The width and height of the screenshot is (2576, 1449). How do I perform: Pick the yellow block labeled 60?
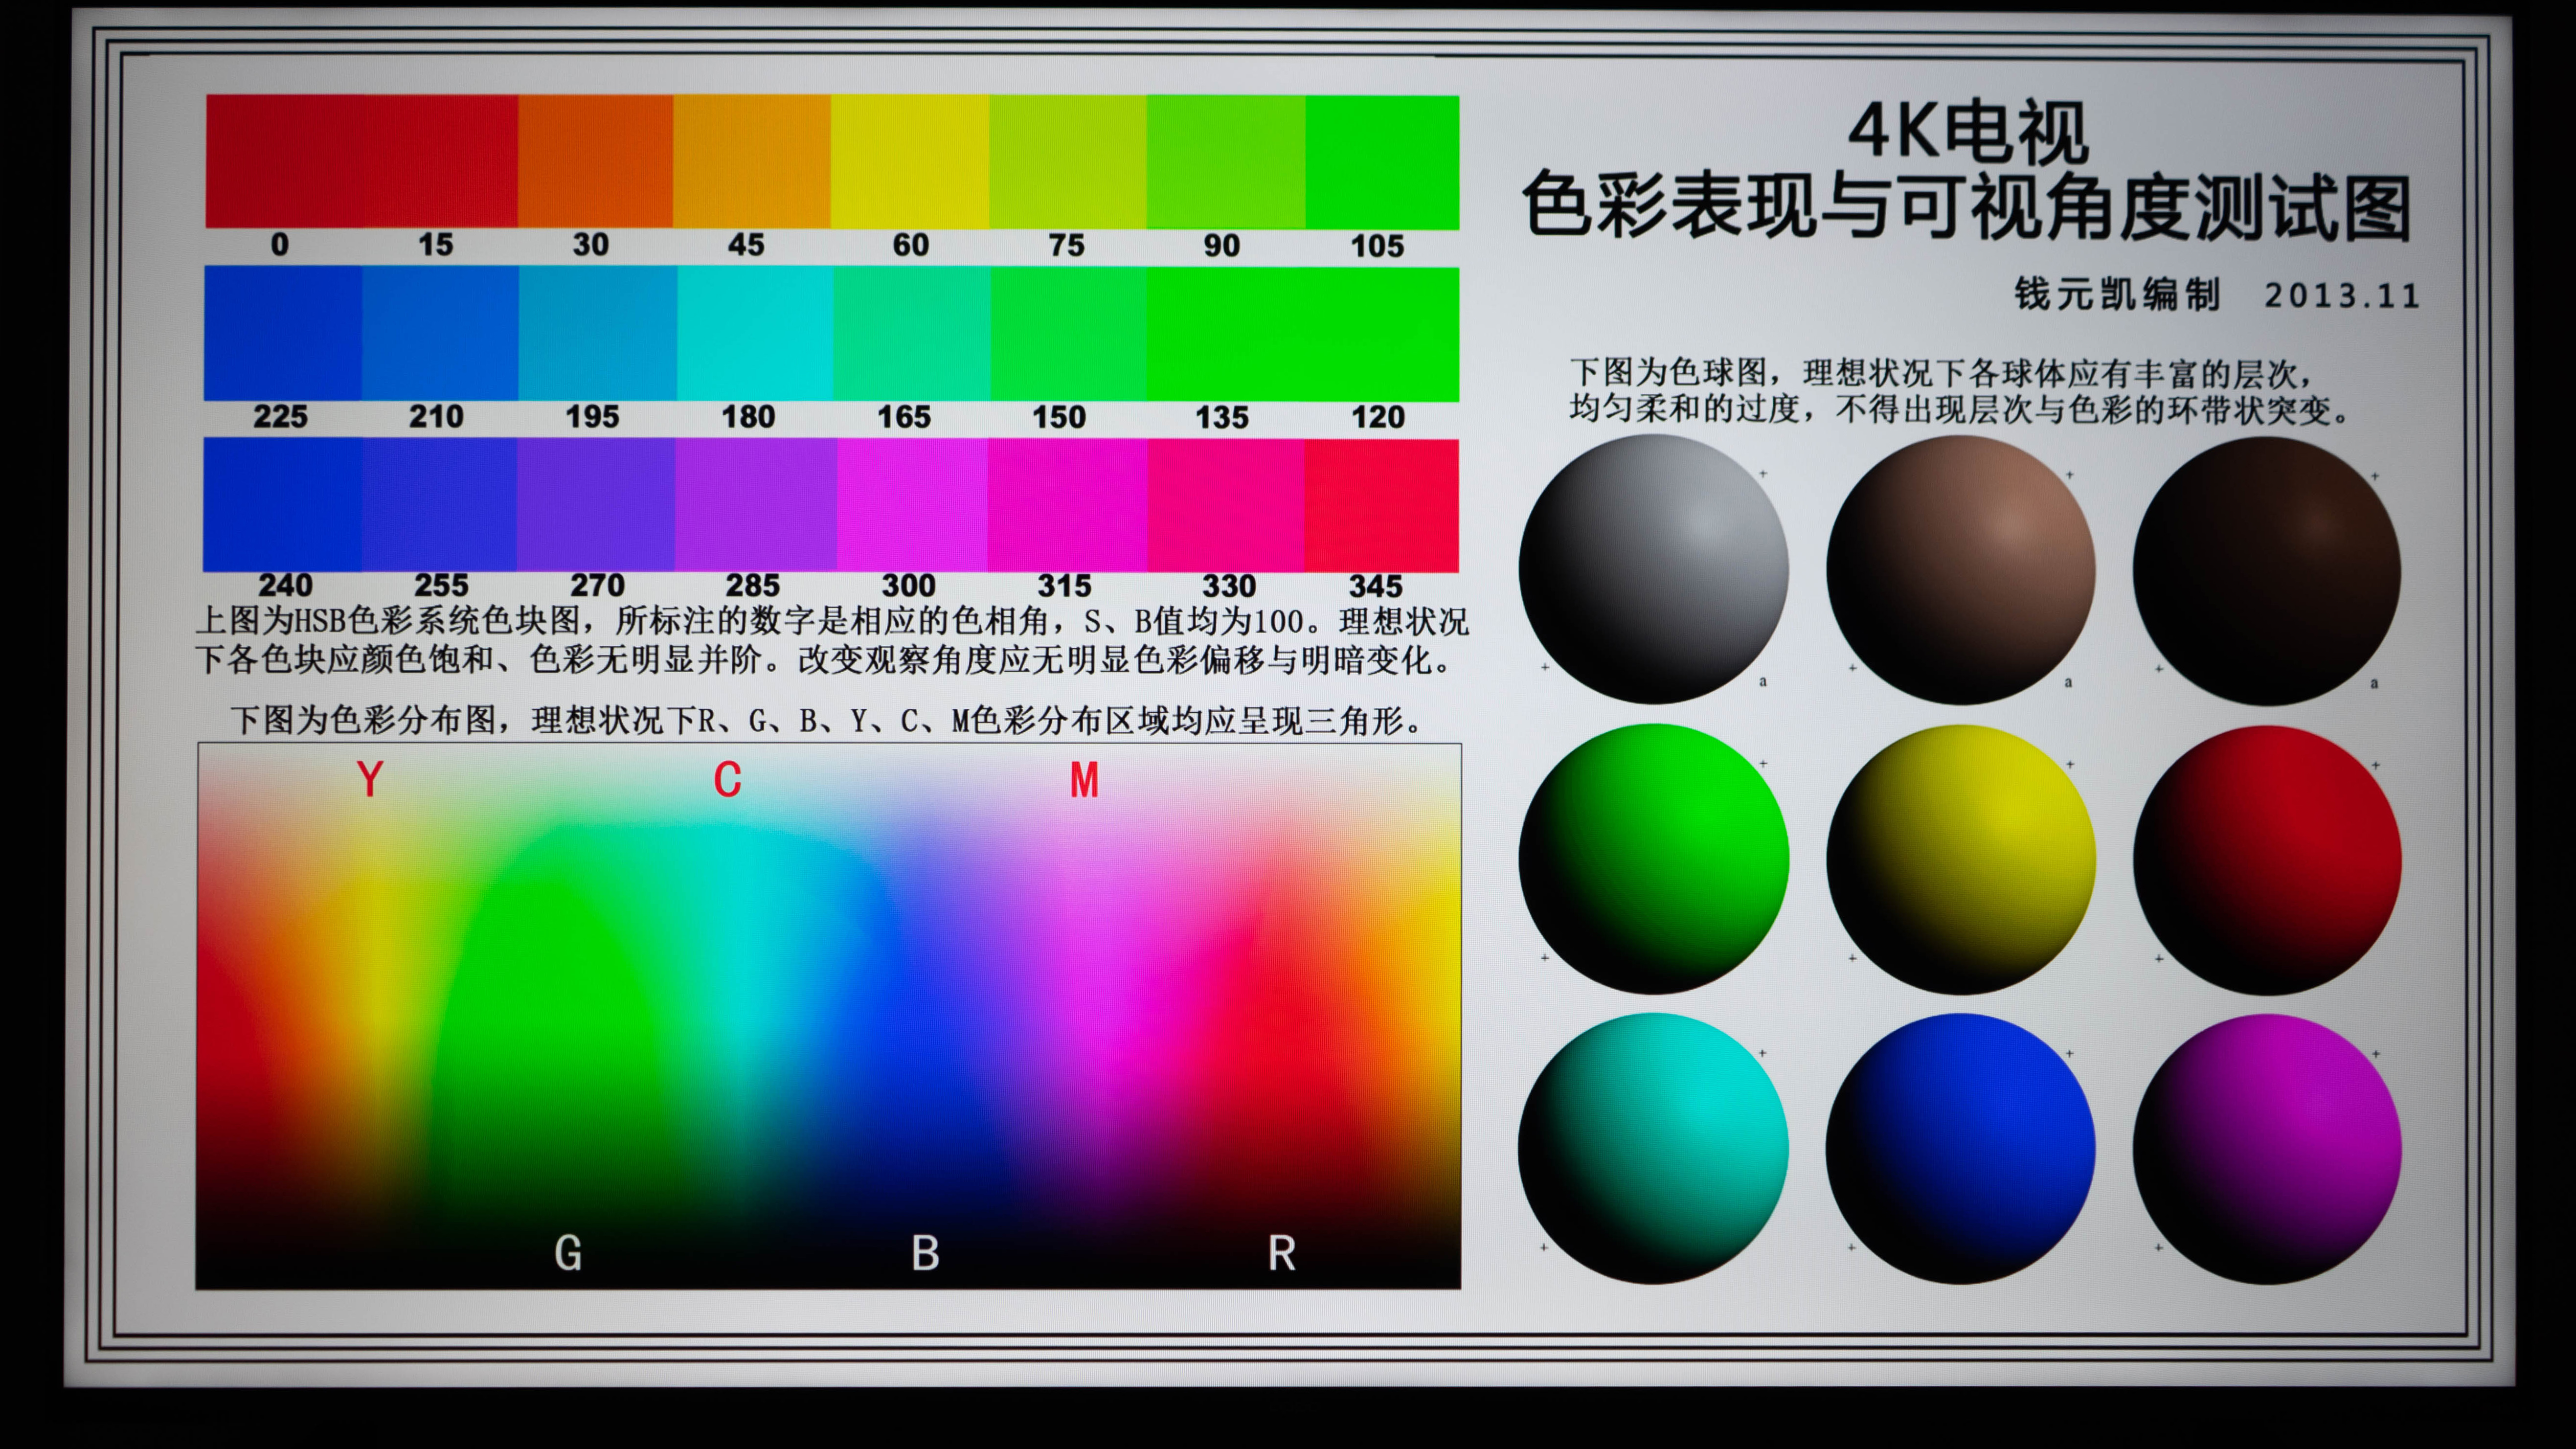point(910,161)
